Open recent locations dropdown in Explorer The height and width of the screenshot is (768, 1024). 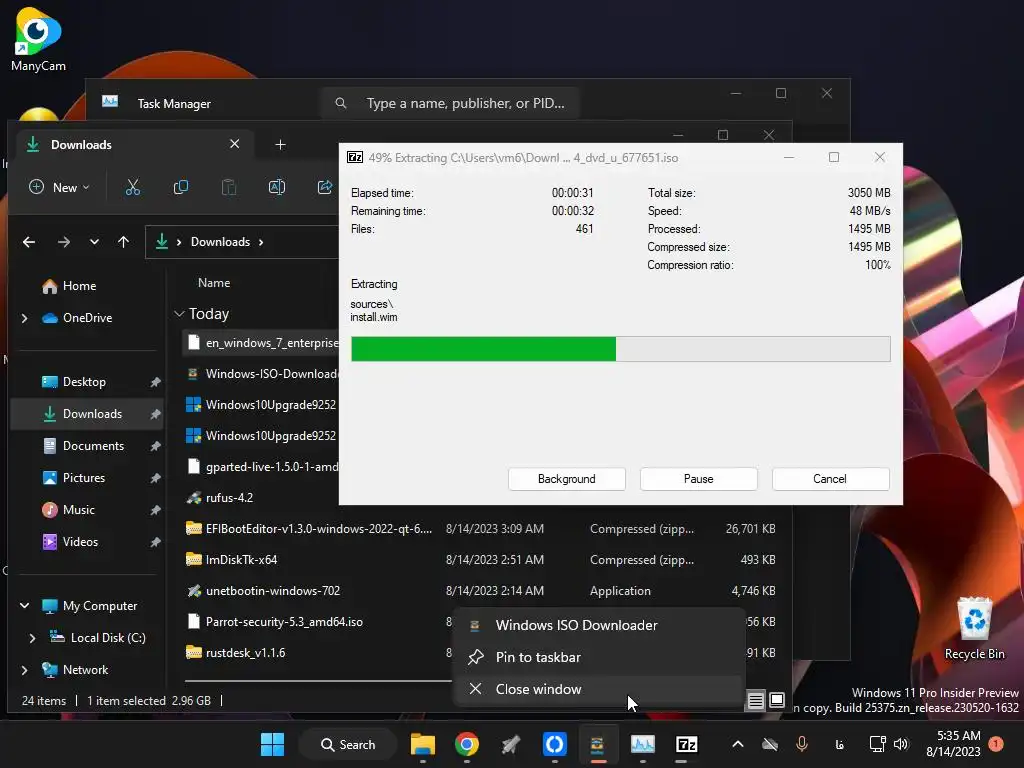94,242
